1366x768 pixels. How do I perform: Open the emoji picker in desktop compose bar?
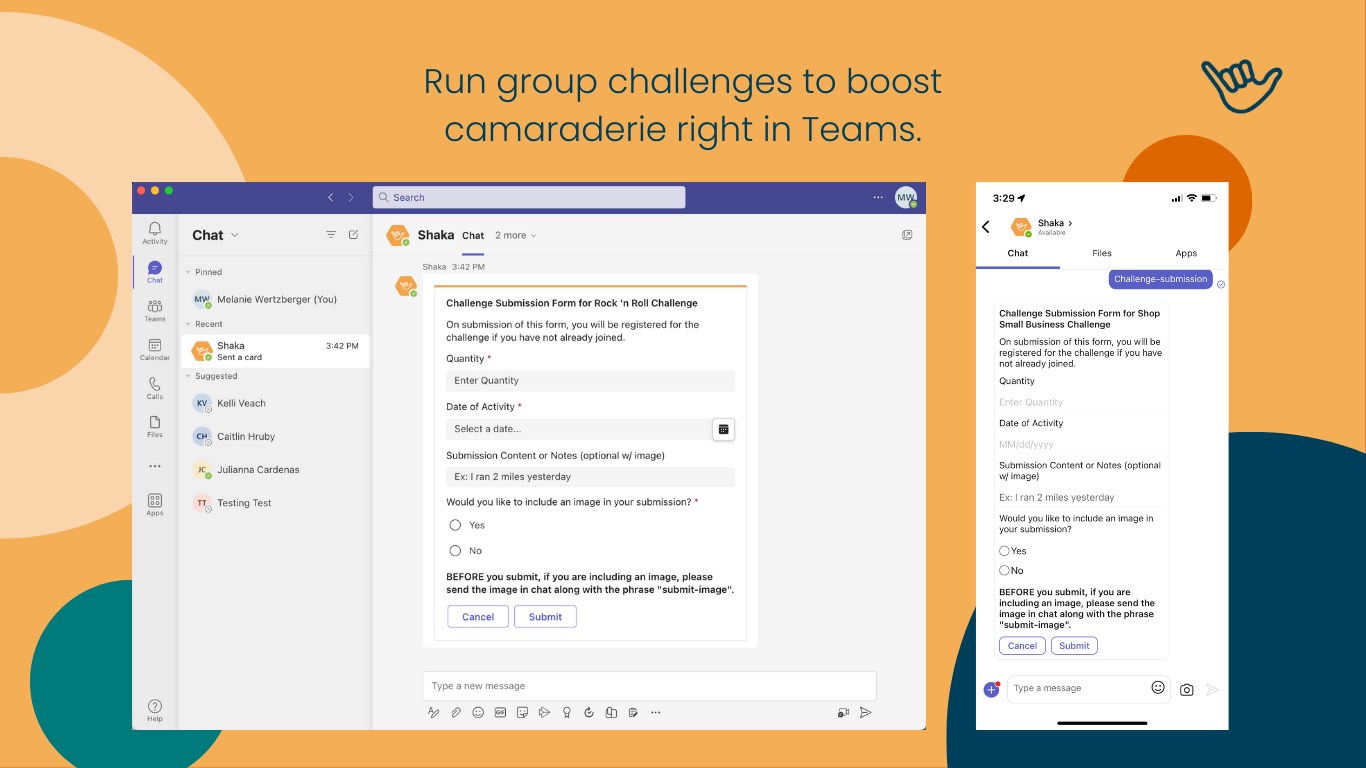pos(478,712)
